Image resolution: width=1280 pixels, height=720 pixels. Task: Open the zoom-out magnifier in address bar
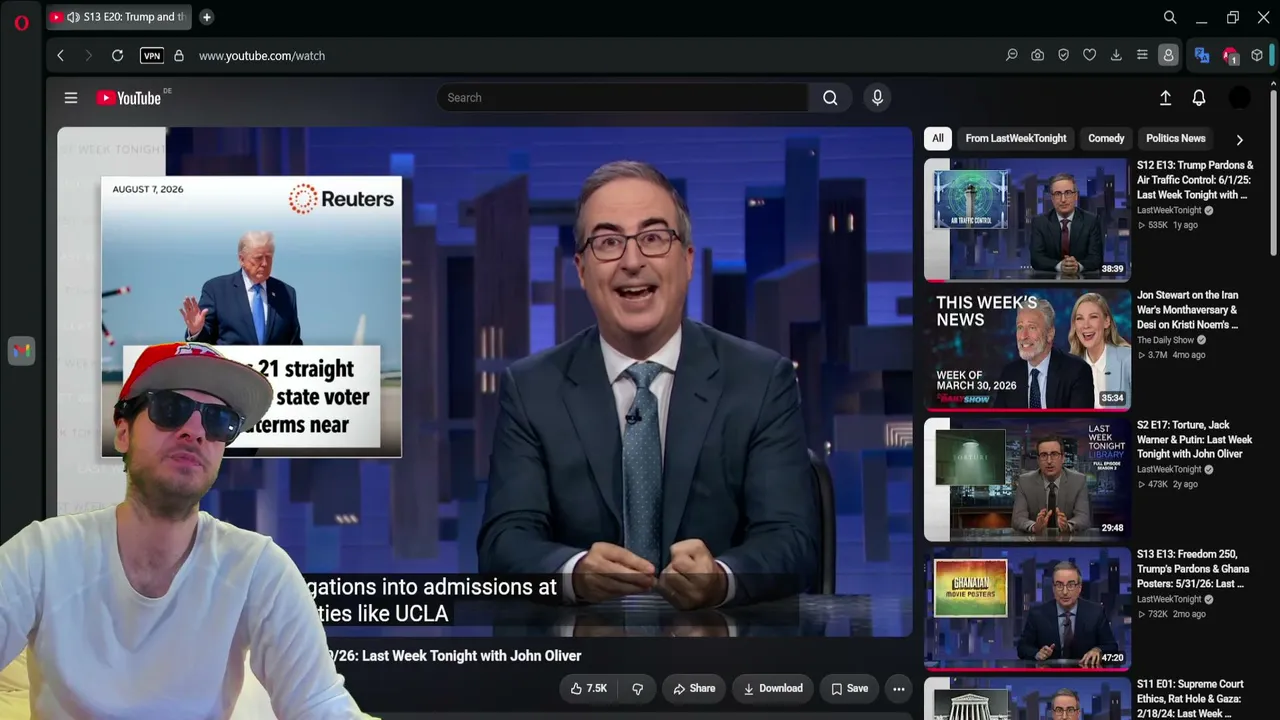(1011, 56)
